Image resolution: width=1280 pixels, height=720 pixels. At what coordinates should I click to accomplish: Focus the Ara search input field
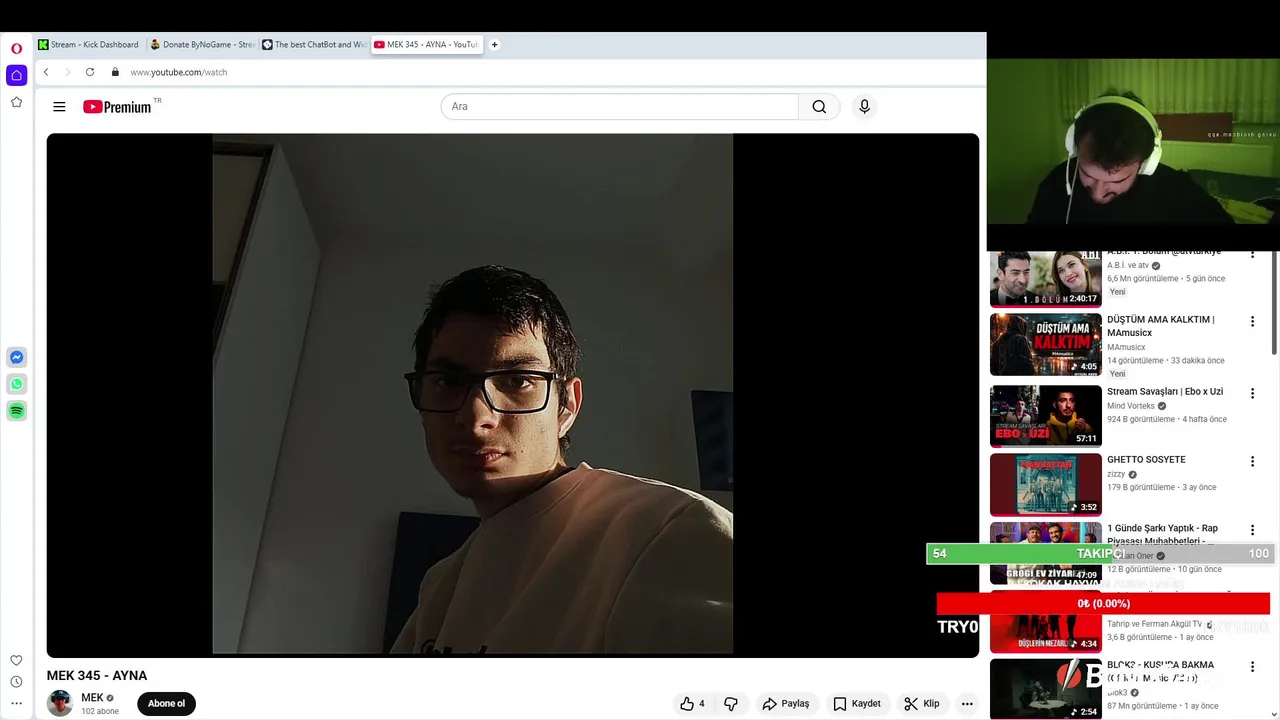point(620,107)
